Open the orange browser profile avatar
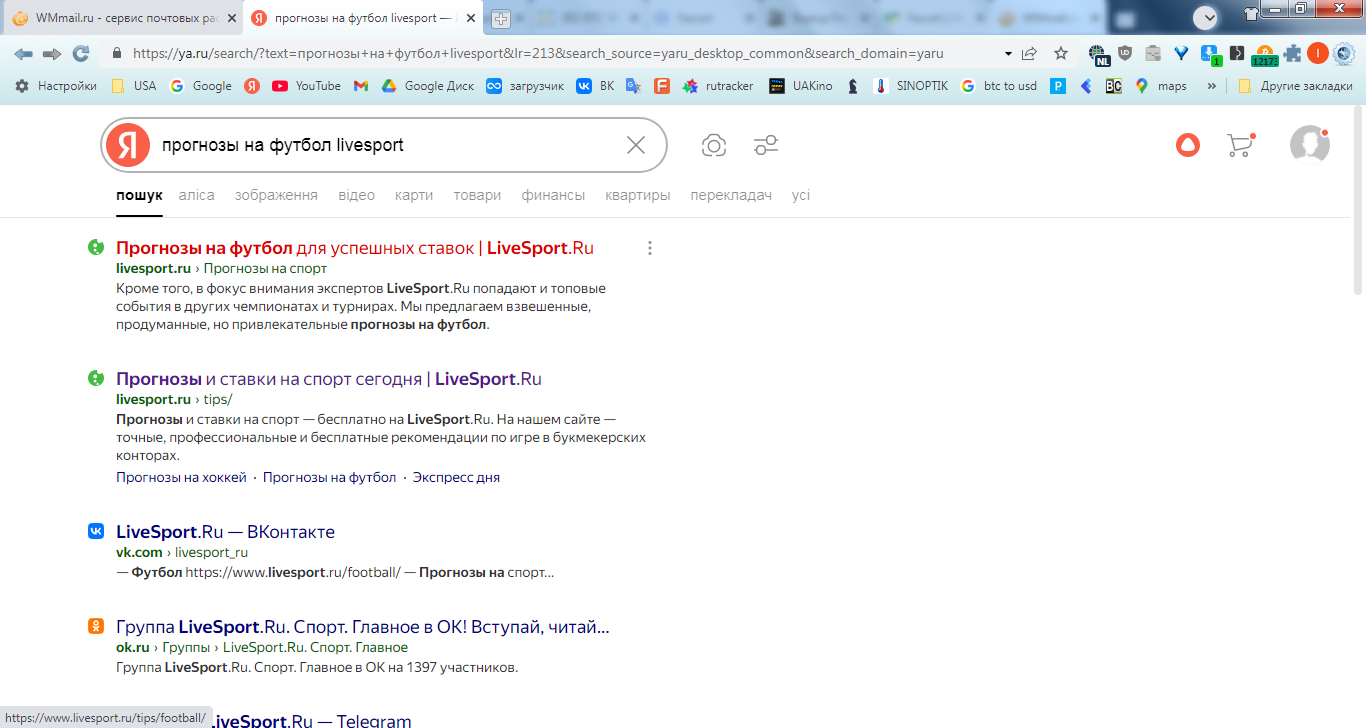This screenshot has width=1366, height=728. coord(1318,54)
